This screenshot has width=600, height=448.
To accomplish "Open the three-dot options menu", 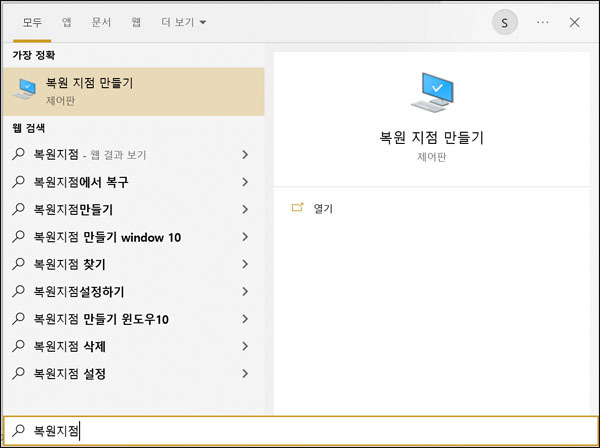I will 542,23.
